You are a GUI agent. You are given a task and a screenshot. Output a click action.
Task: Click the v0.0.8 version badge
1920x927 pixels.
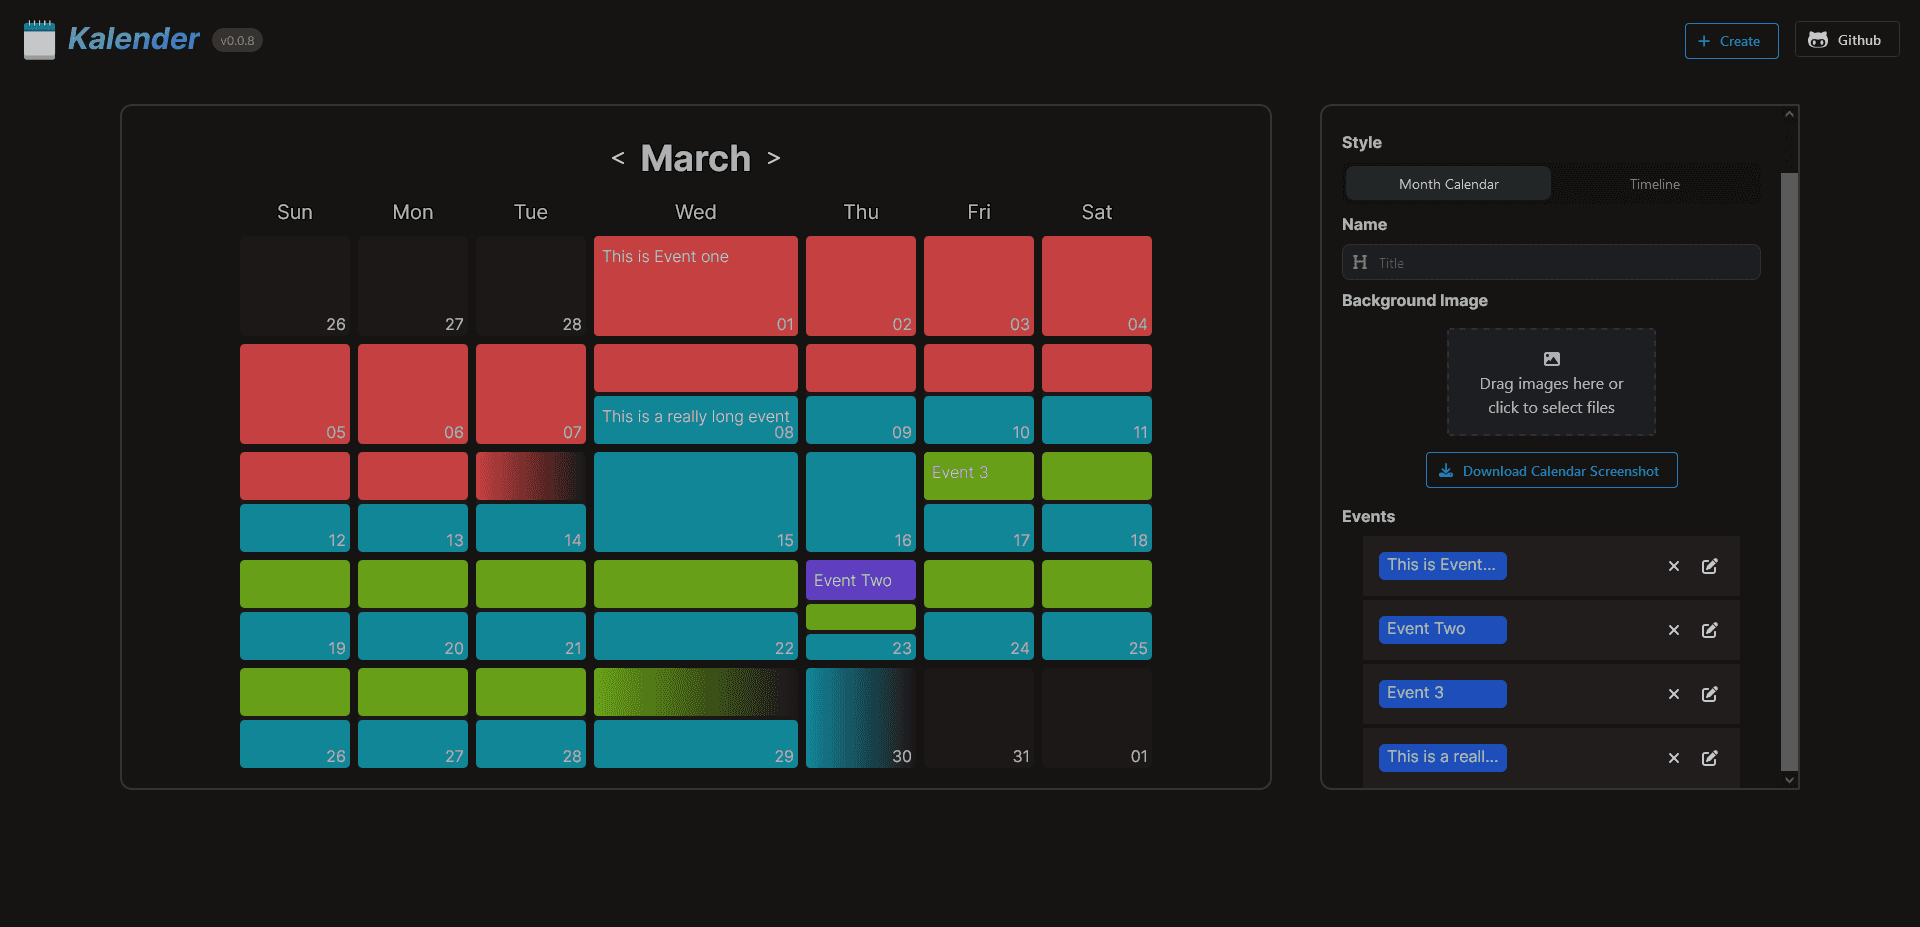click(237, 40)
